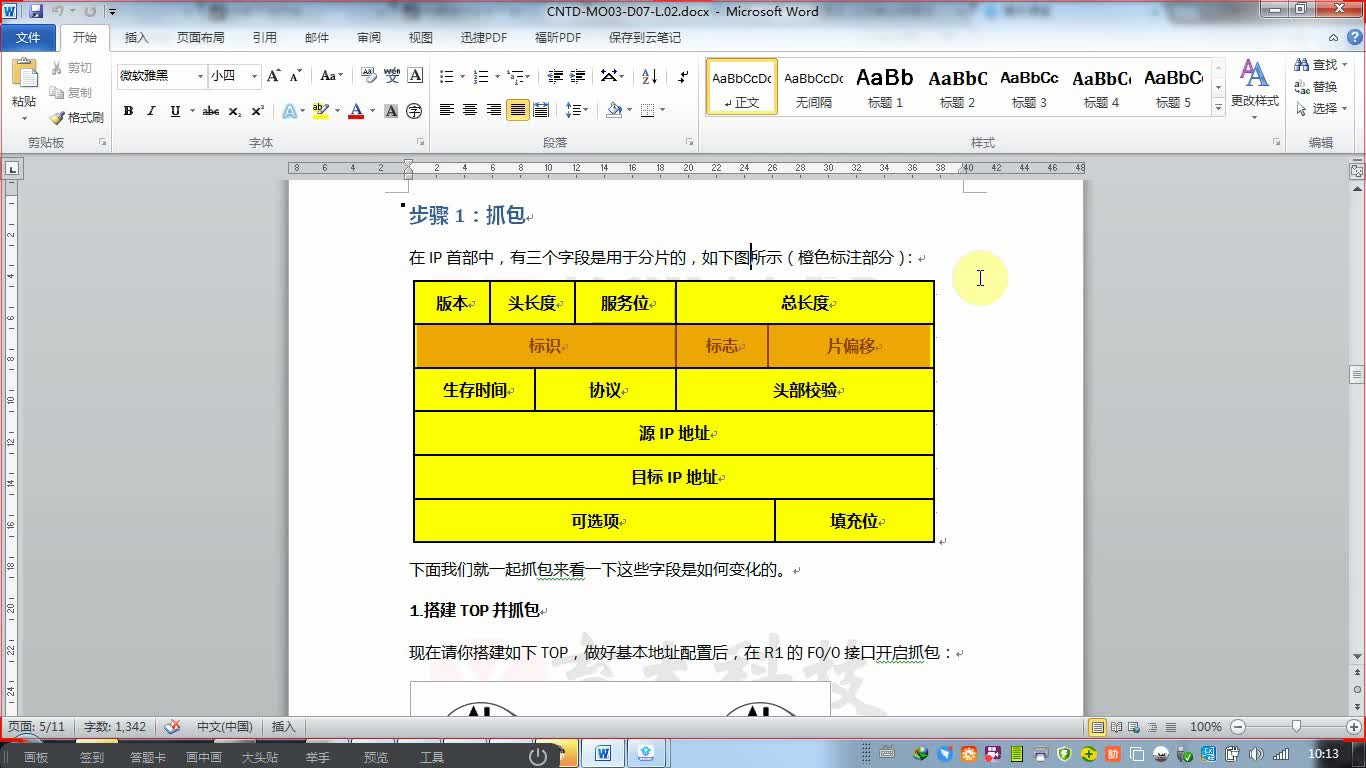This screenshot has width=1366, height=768.
Task: Click the spelling check status icon
Action: click(x=172, y=727)
